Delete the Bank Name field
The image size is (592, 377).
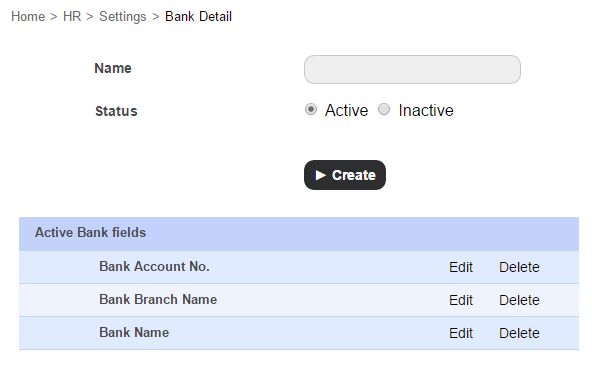click(519, 333)
